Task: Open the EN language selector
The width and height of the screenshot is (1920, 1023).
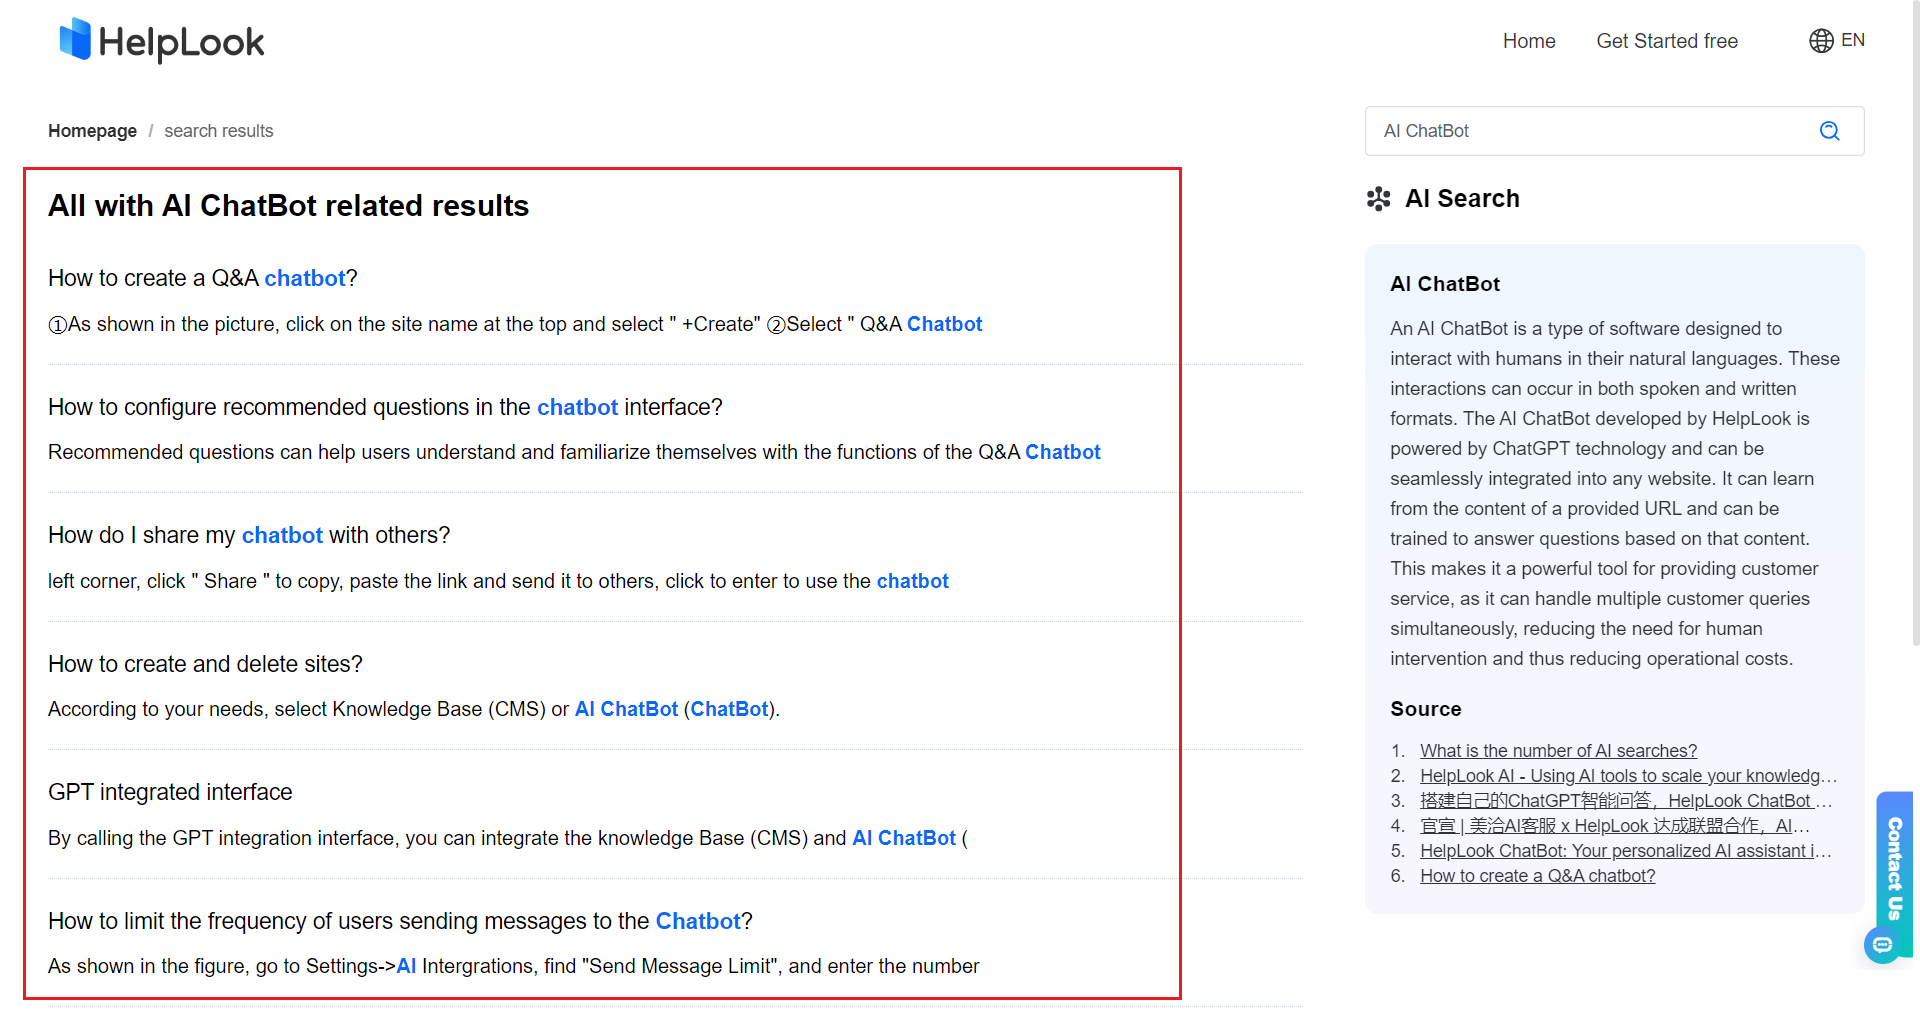Action: point(1852,40)
